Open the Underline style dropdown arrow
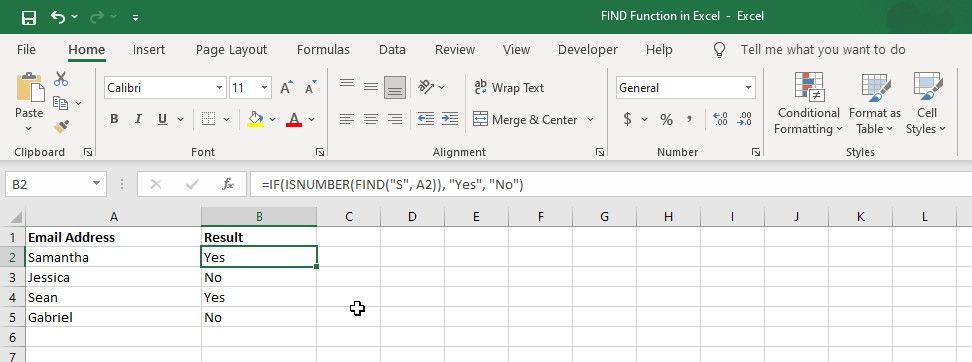This screenshot has width=972, height=362. click(x=180, y=120)
